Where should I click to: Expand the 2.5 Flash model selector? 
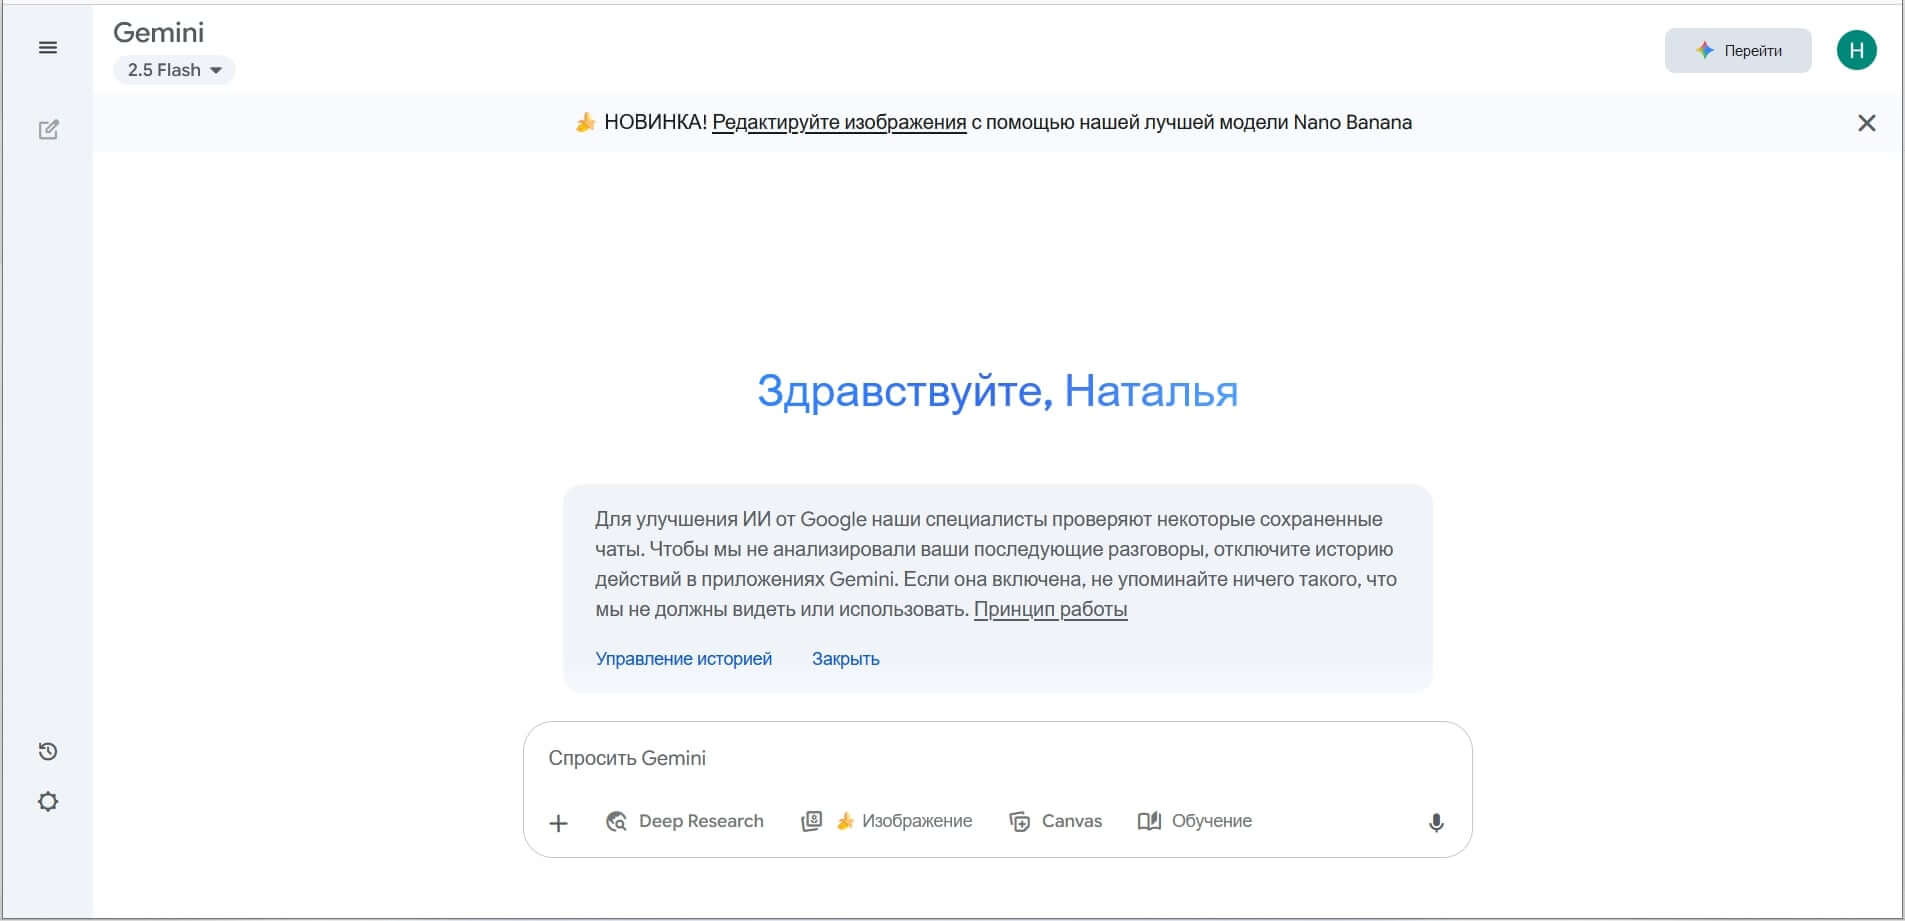coord(174,70)
